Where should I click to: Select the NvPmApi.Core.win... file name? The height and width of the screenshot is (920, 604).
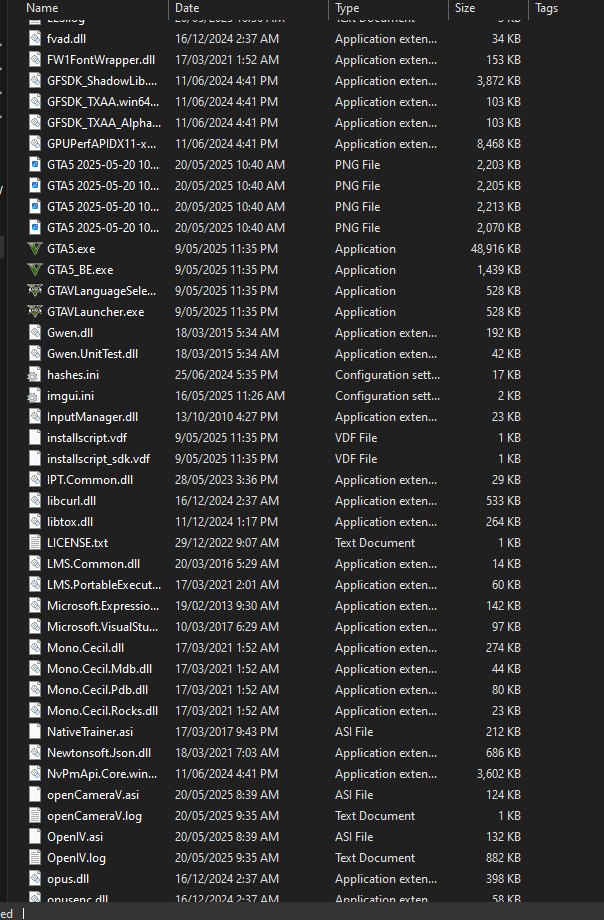102,774
